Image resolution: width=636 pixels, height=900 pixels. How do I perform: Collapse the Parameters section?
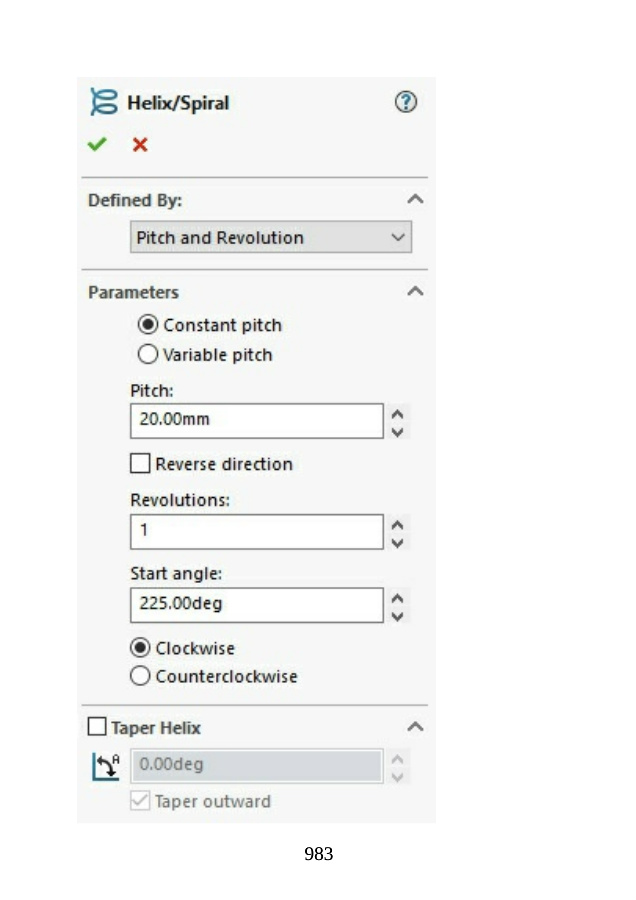pyautogui.click(x=415, y=292)
